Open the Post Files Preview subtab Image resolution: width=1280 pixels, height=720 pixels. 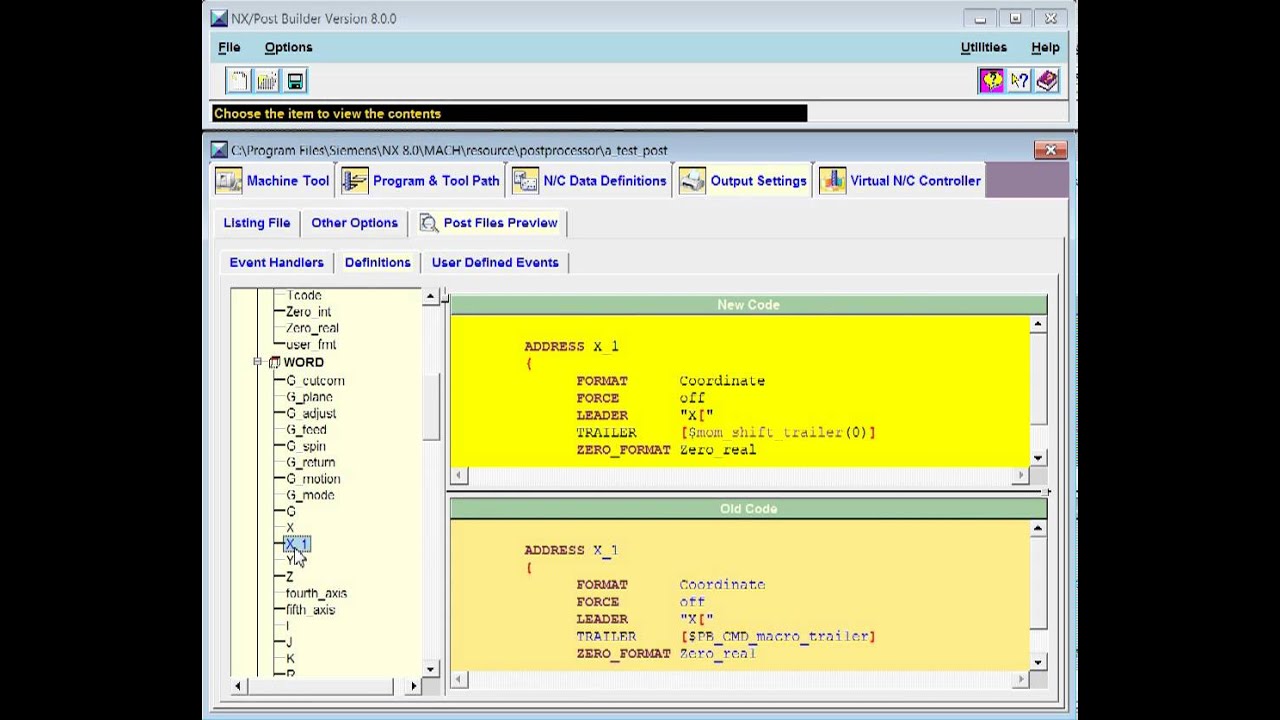click(489, 223)
